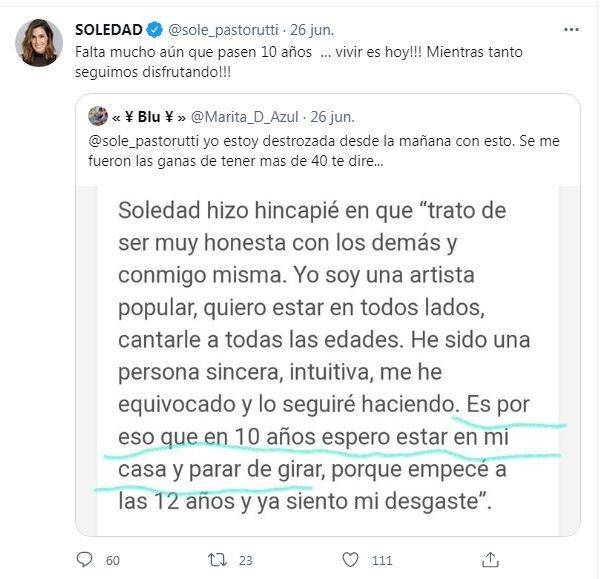Click the blue verified badge next to SOLEDAD
Screen dimensions: 605x579
[155, 30]
